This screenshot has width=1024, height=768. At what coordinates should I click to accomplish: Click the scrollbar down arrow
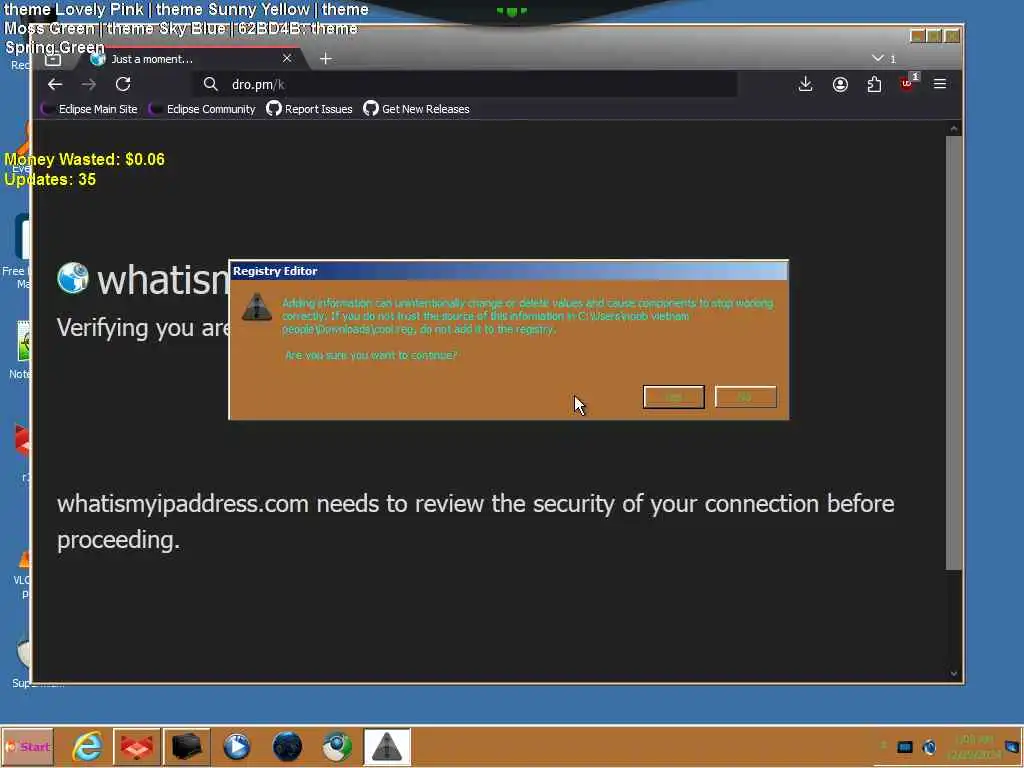tap(953, 673)
